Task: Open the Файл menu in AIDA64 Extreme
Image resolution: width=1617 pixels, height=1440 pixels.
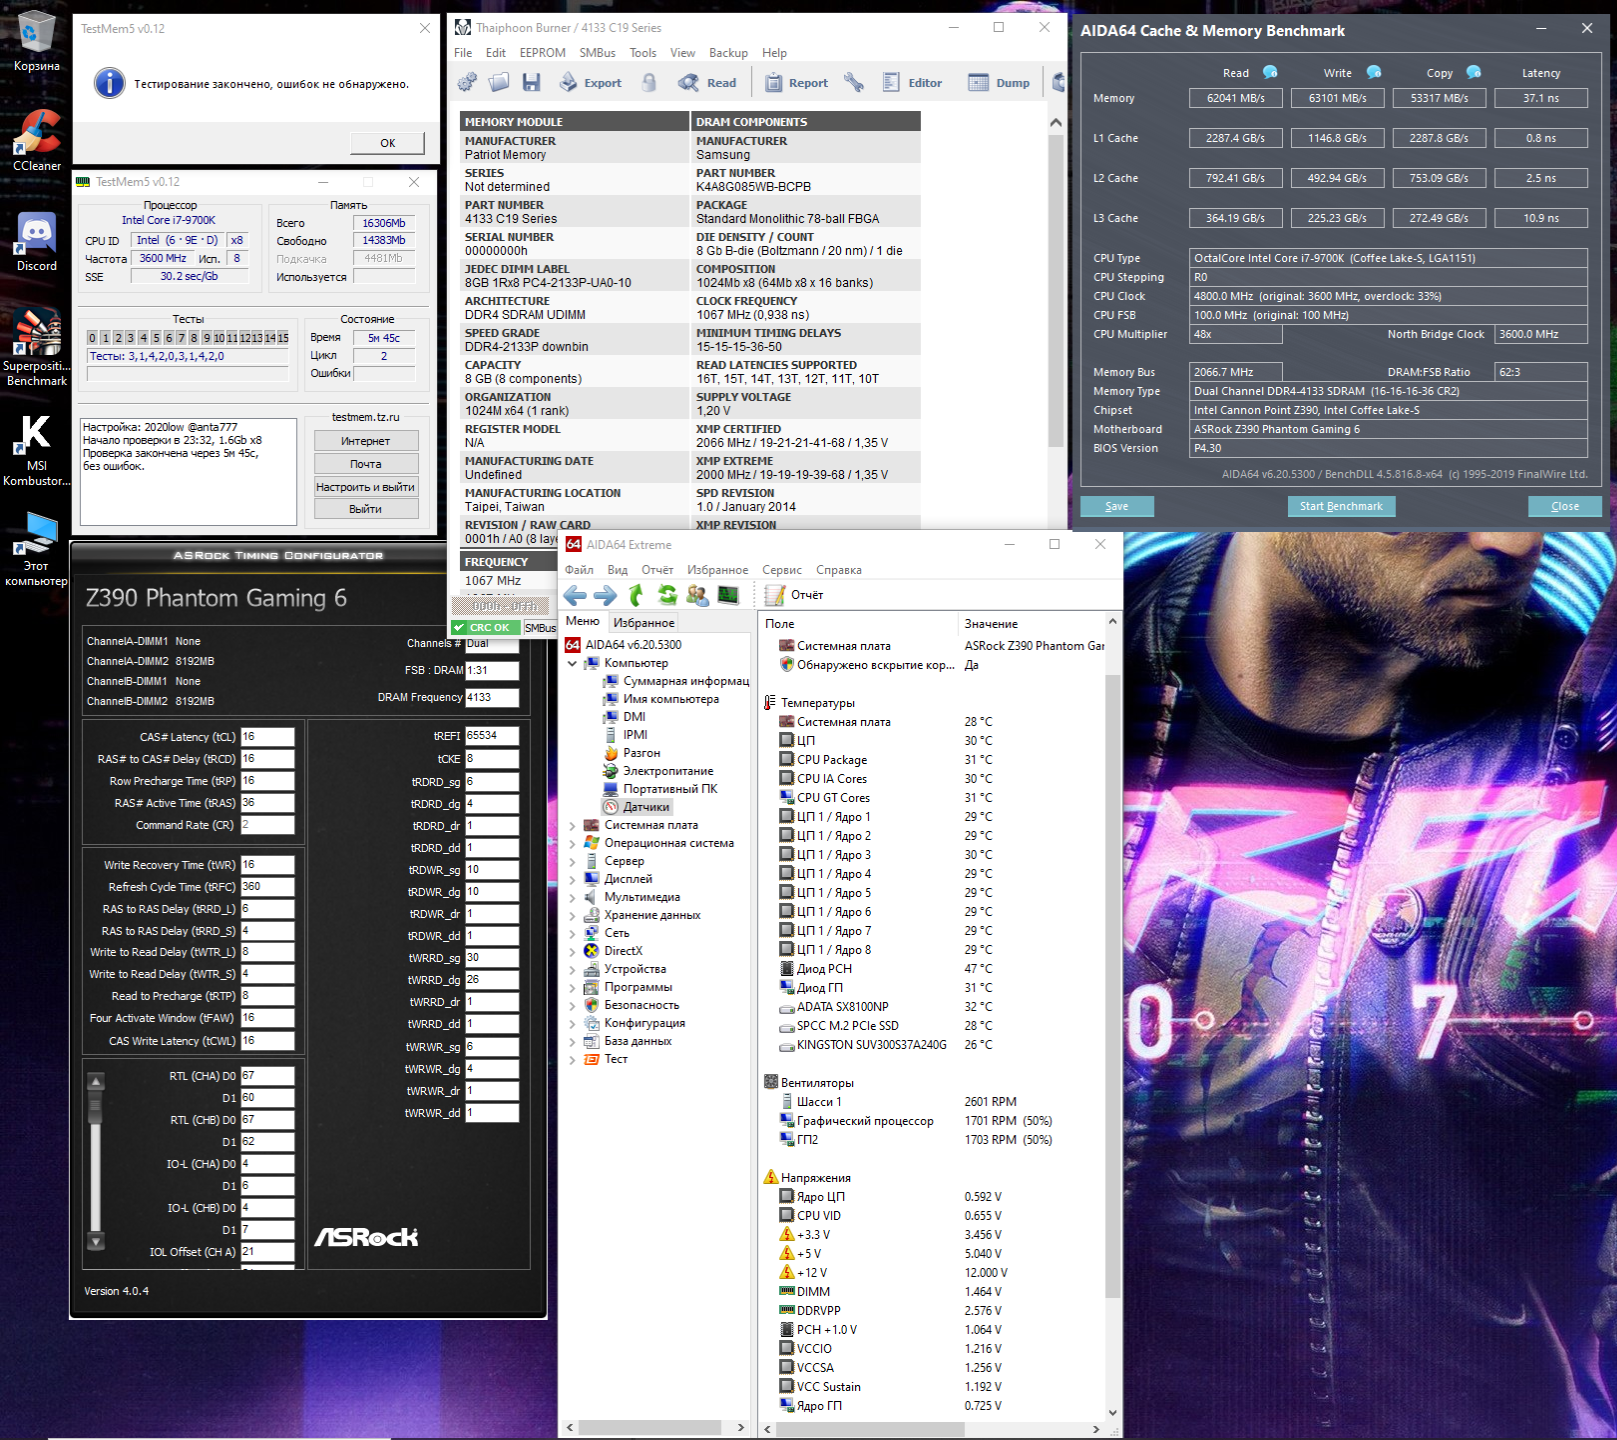Action: 579,570
